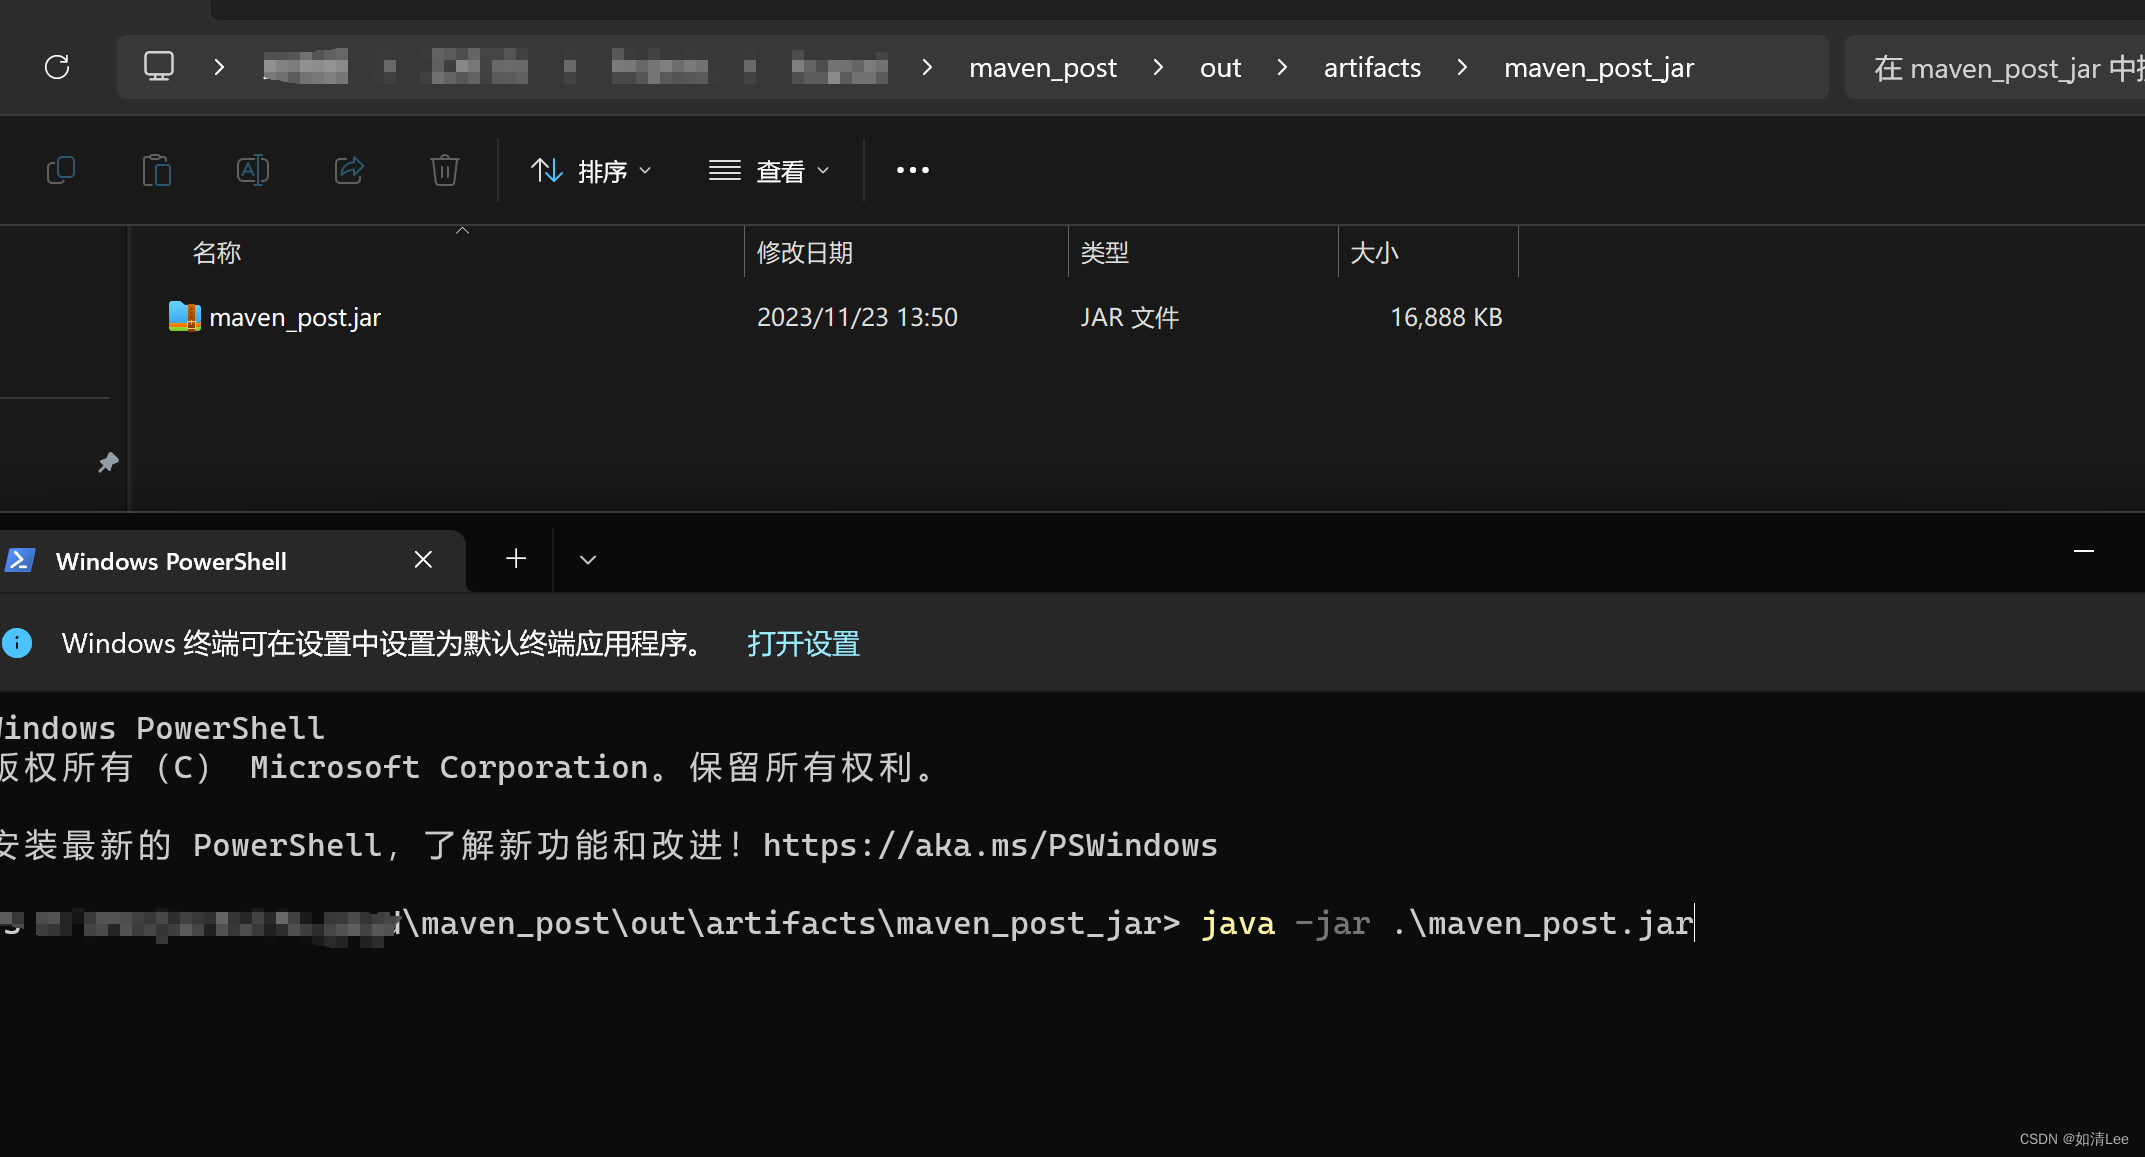The height and width of the screenshot is (1157, 2145).
Task: Select the maven_post.jar file
Action: click(295, 317)
